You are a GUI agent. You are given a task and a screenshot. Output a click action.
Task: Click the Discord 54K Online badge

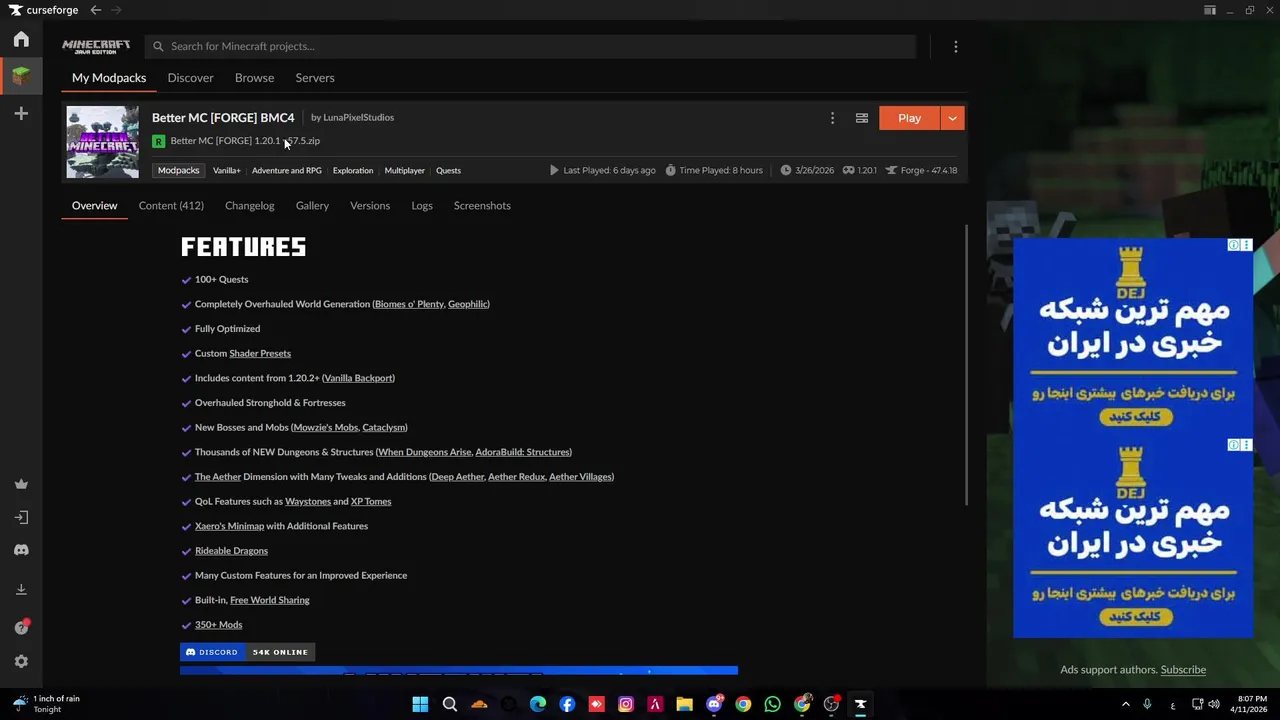point(247,652)
